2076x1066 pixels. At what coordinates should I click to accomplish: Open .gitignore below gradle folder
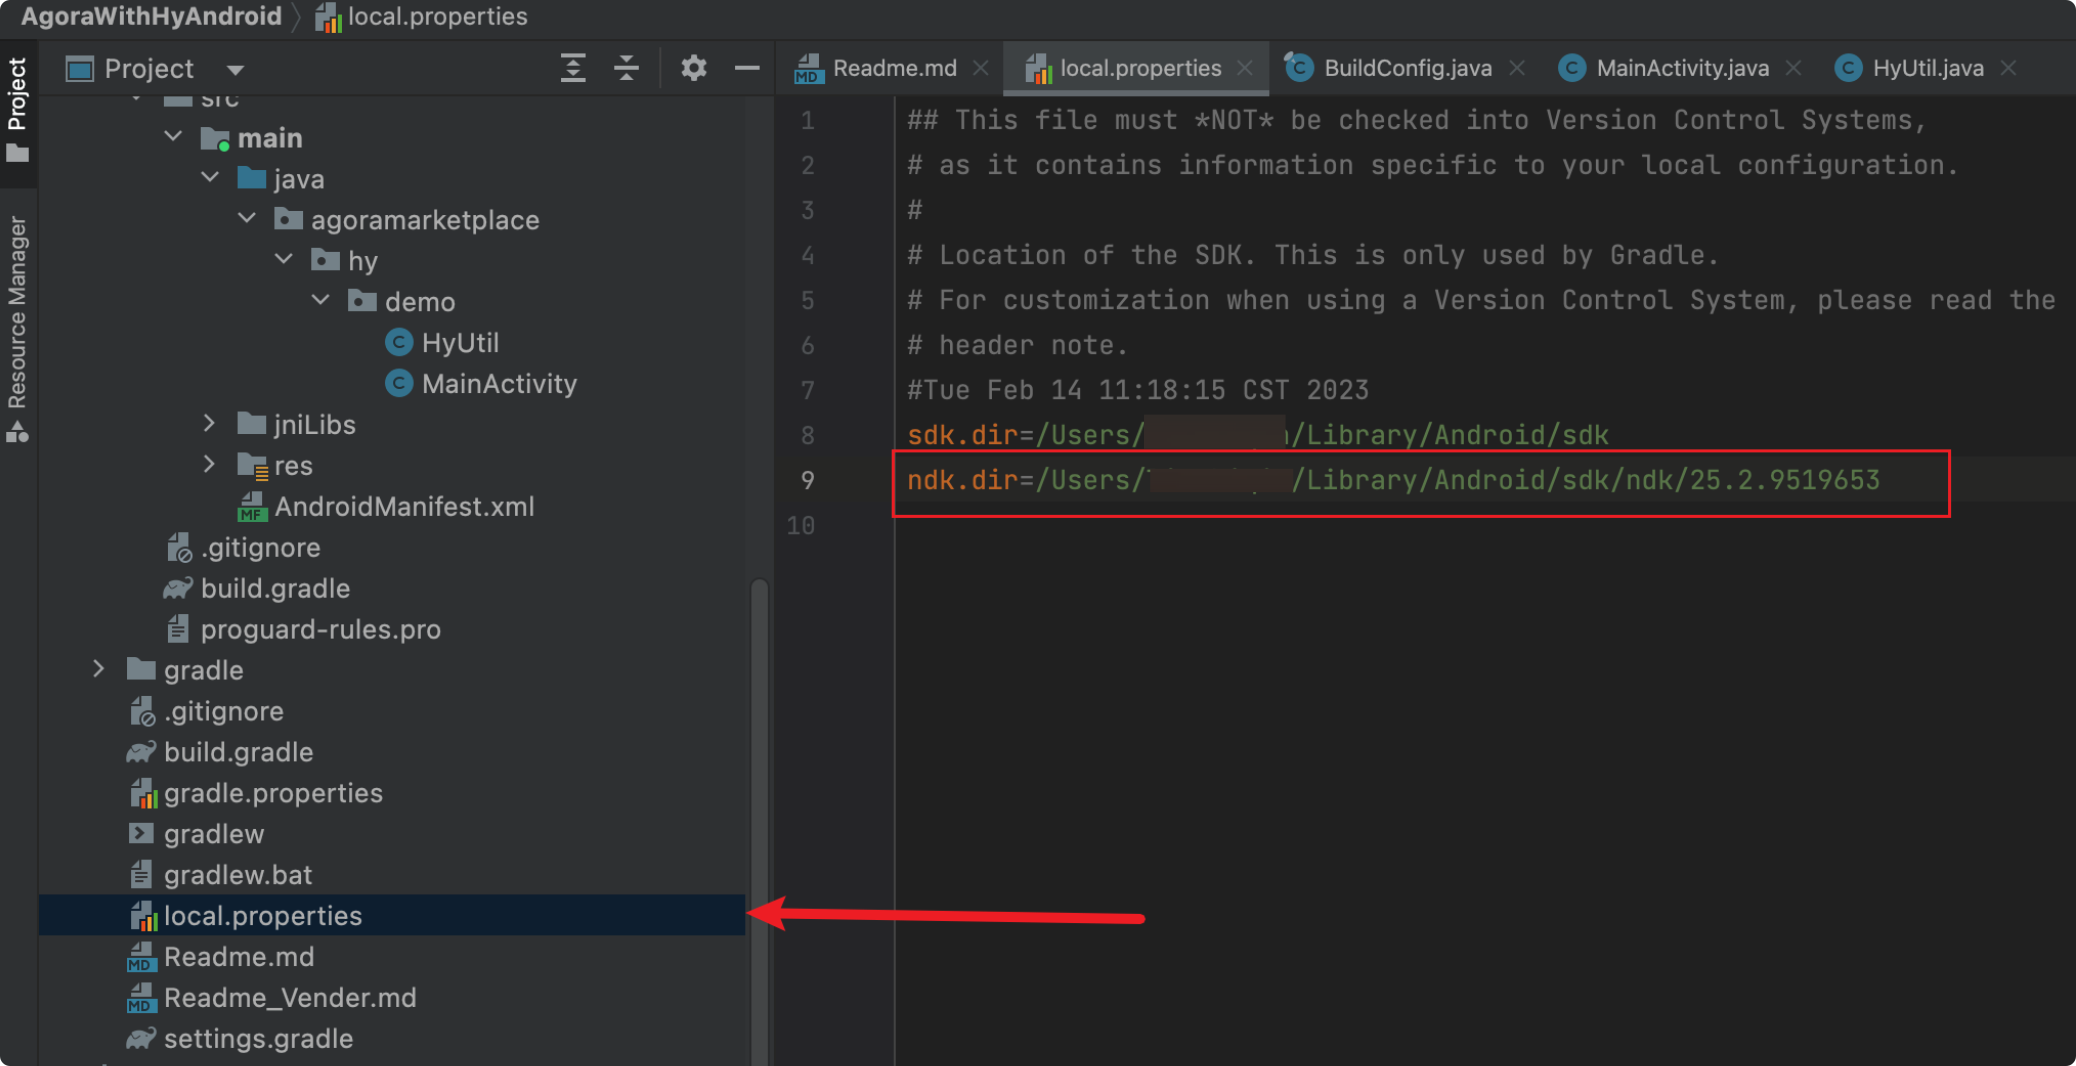[x=223, y=712]
